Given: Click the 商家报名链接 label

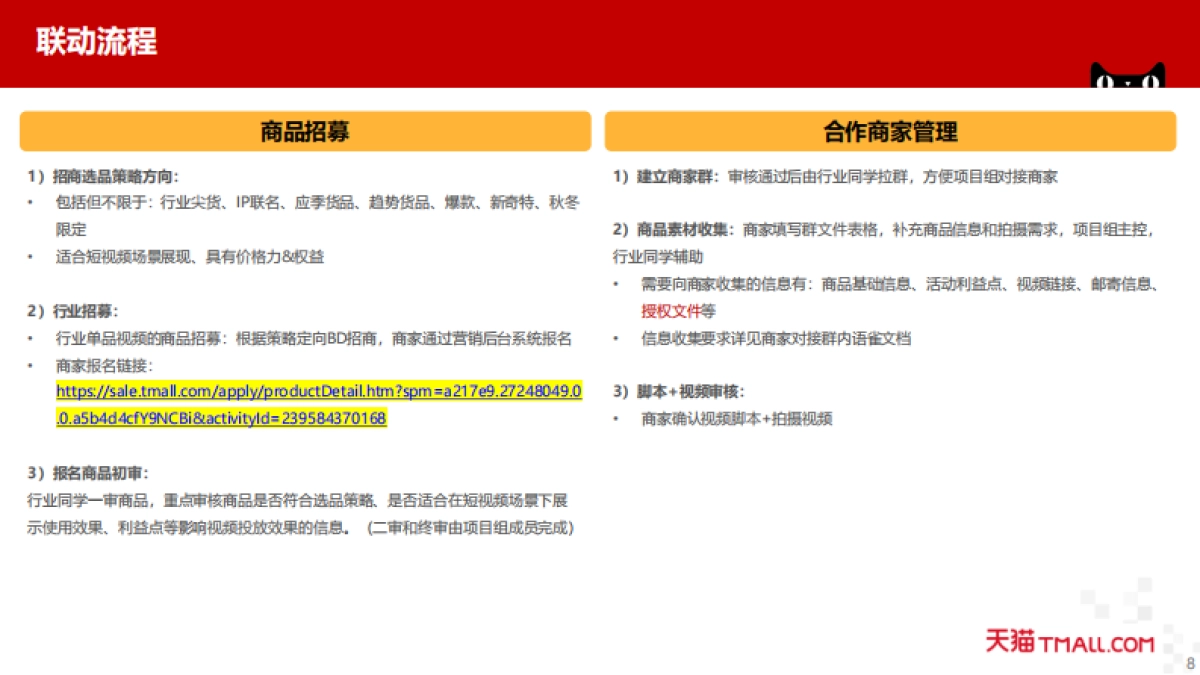Looking at the screenshot, I should (105, 365).
